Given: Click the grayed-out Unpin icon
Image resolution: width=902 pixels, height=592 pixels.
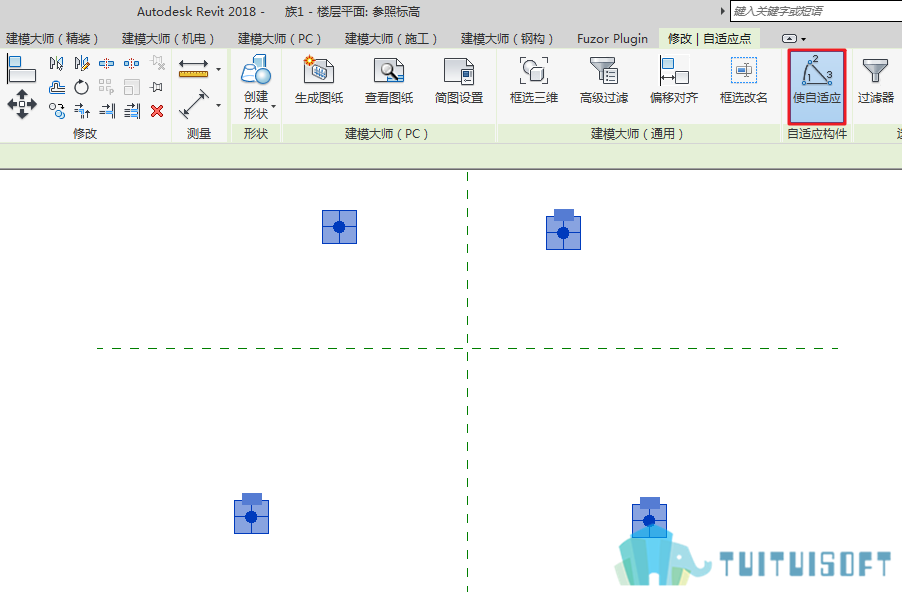Looking at the screenshot, I should click(157, 63).
